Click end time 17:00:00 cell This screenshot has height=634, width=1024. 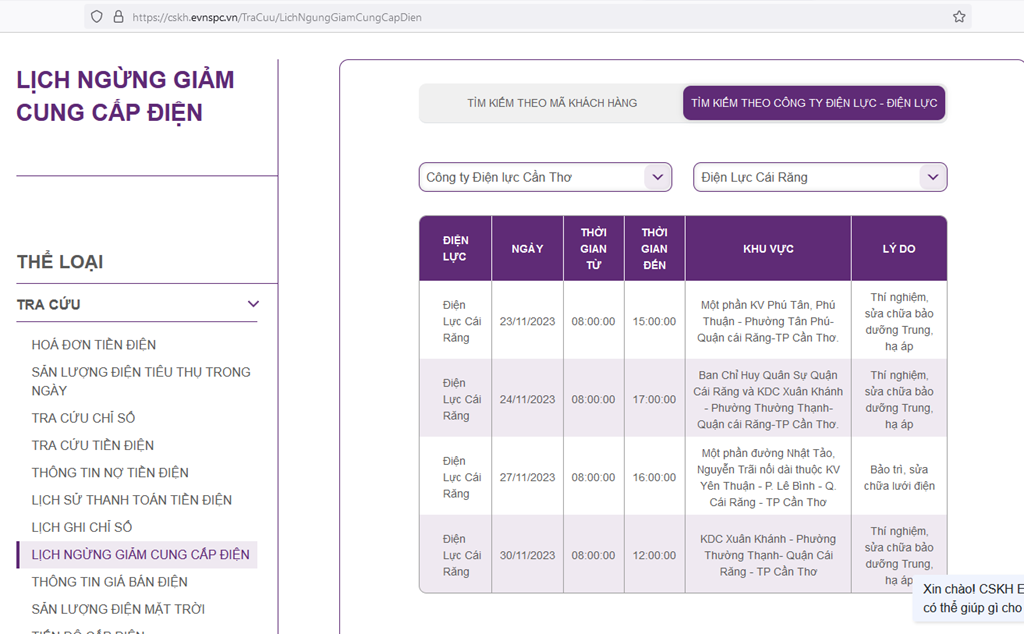tap(654, 400)
